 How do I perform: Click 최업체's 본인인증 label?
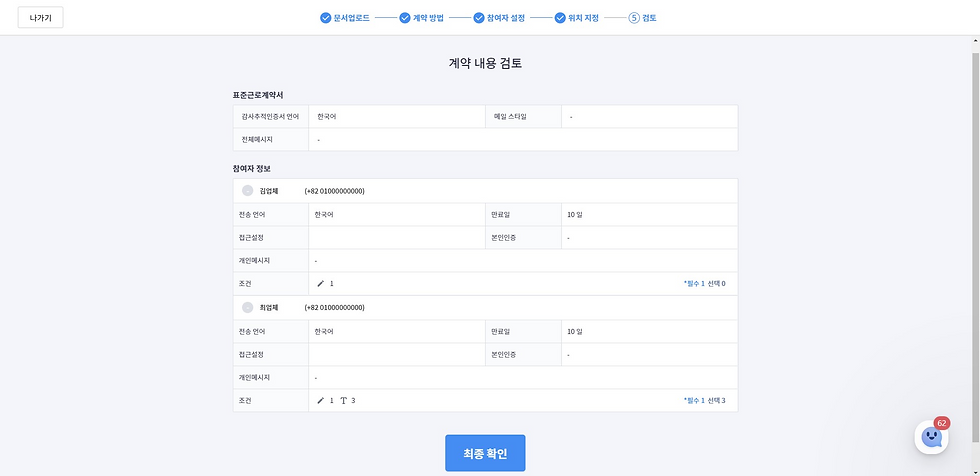(504, 355)
